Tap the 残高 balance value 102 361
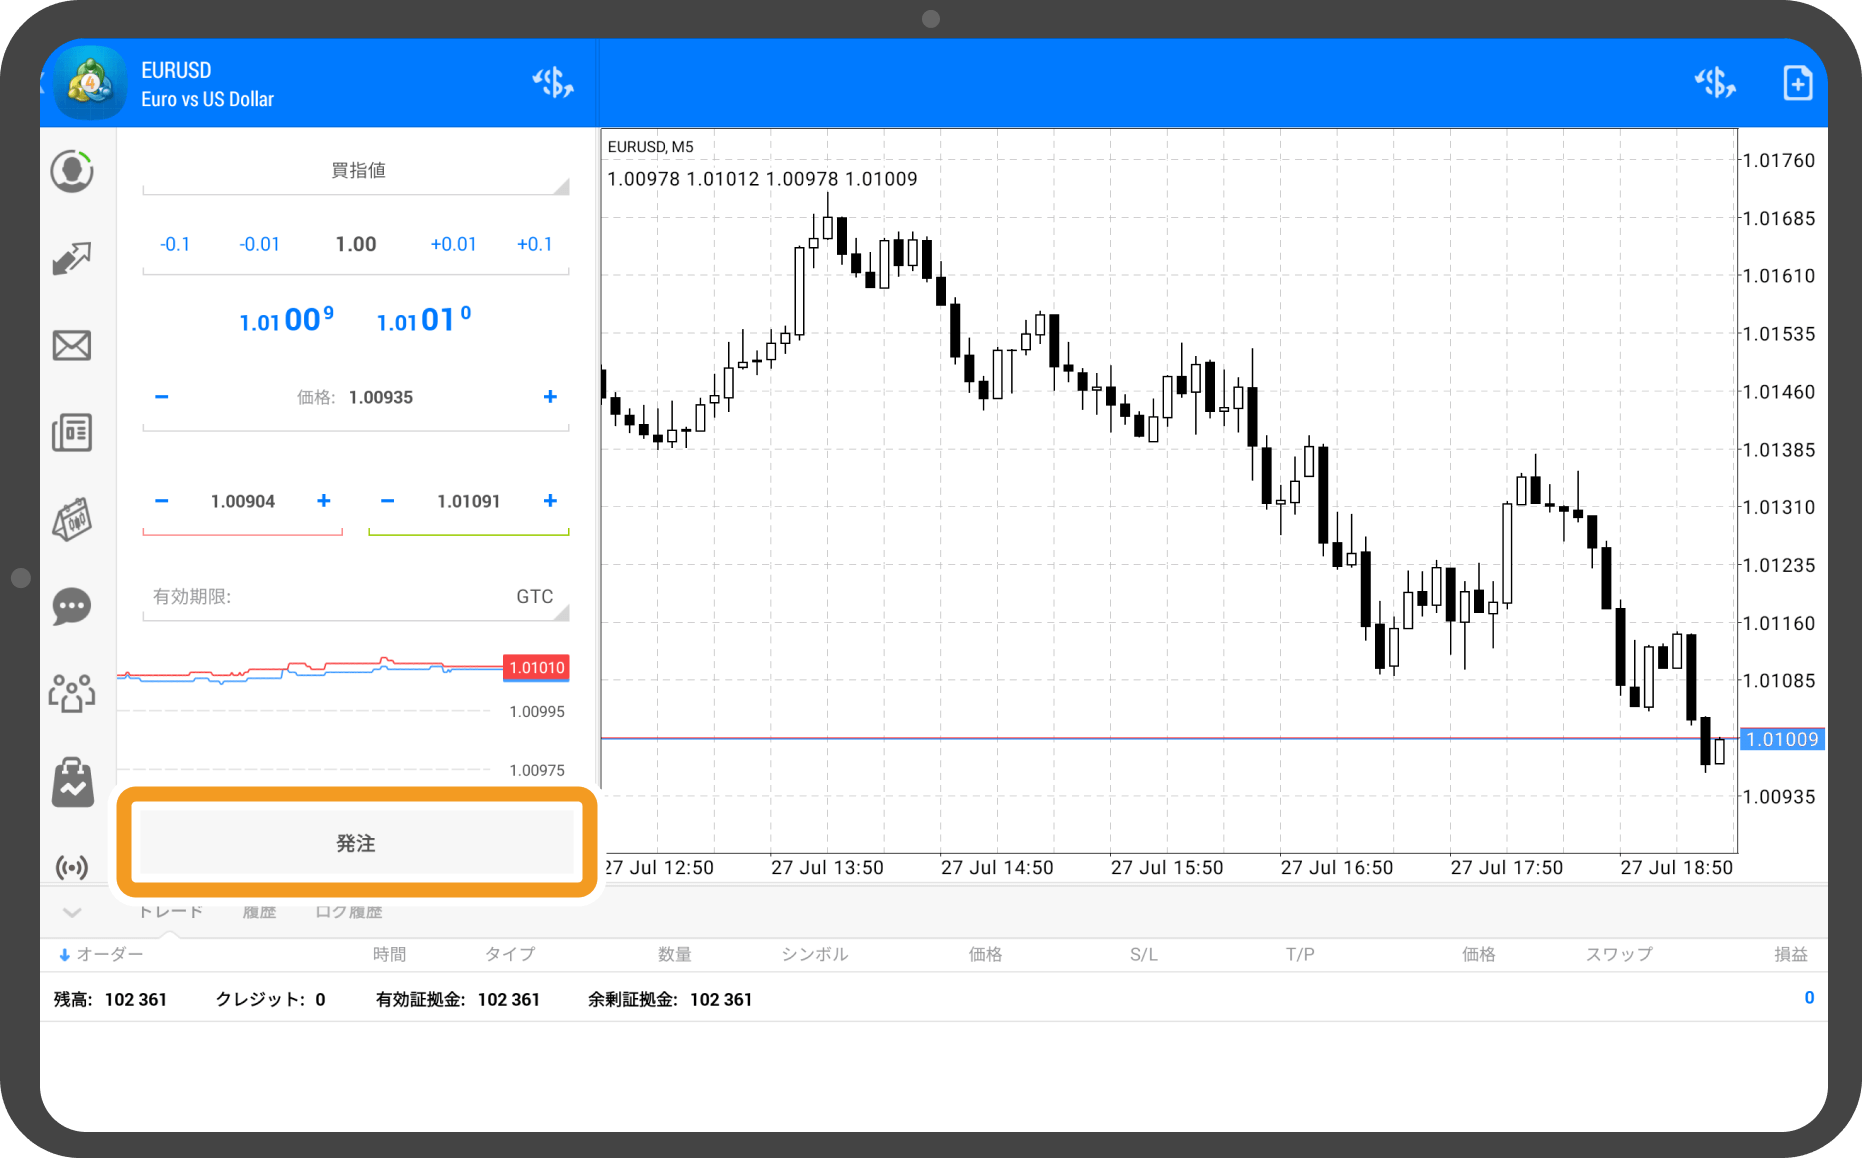Screen dimensions: 1862x1158 point(136,1000)
